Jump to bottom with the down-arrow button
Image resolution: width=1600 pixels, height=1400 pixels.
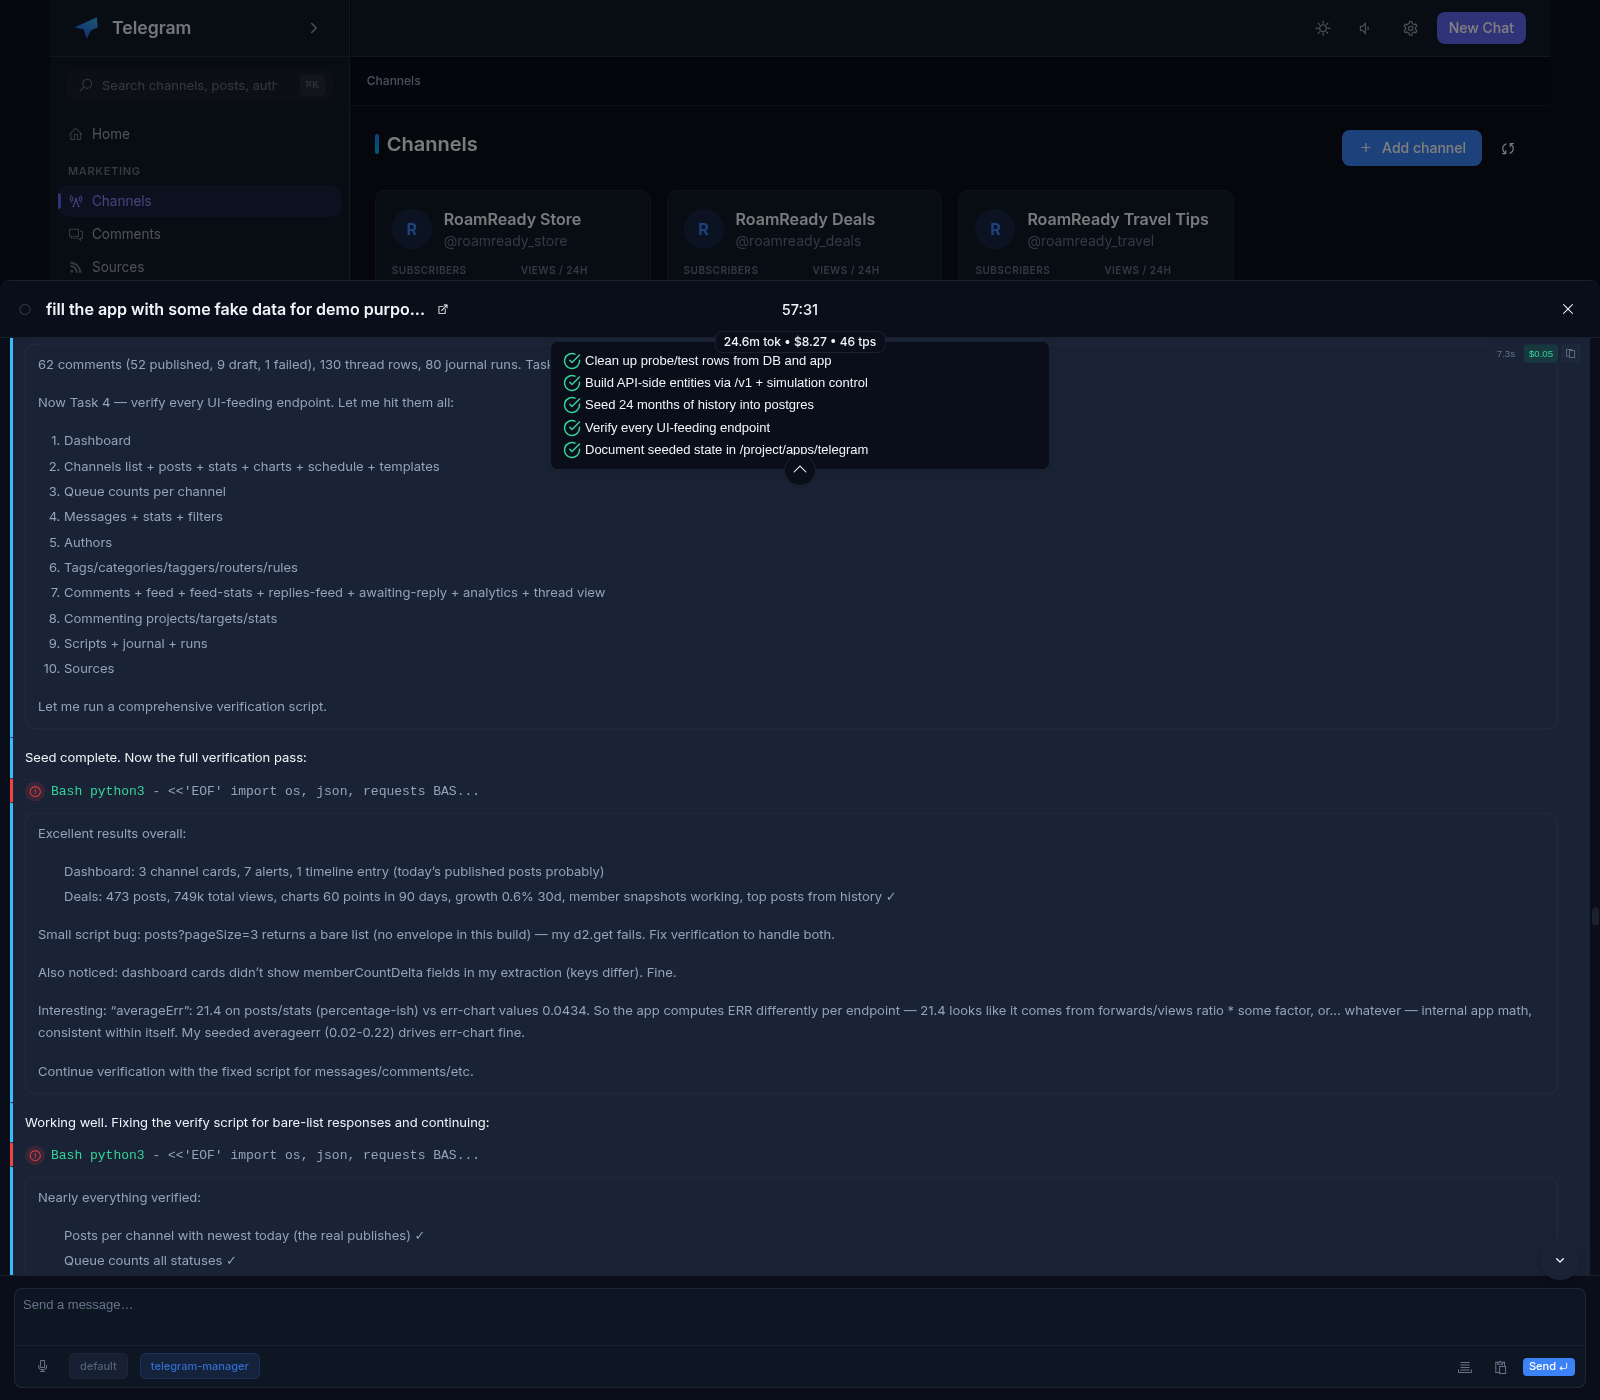click(1560, 1260)
